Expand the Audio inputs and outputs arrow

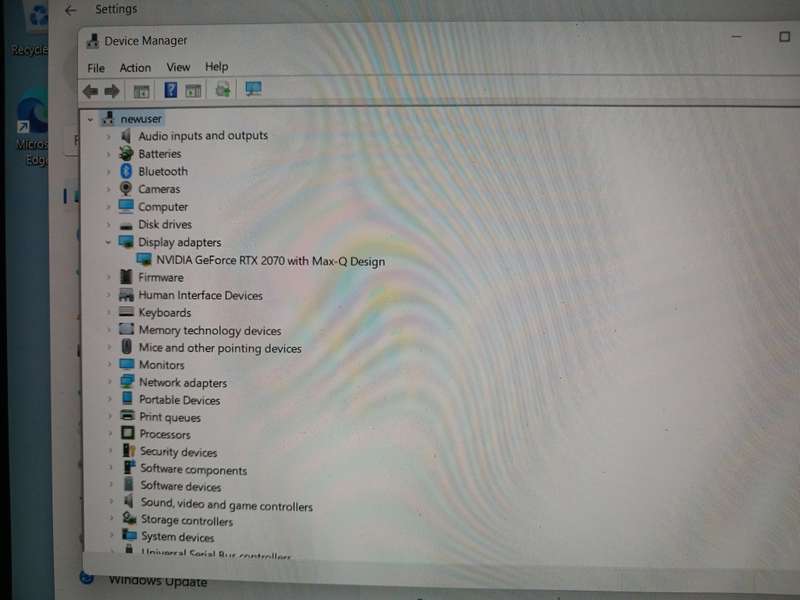pyautogui.click(x=108, y=137)
